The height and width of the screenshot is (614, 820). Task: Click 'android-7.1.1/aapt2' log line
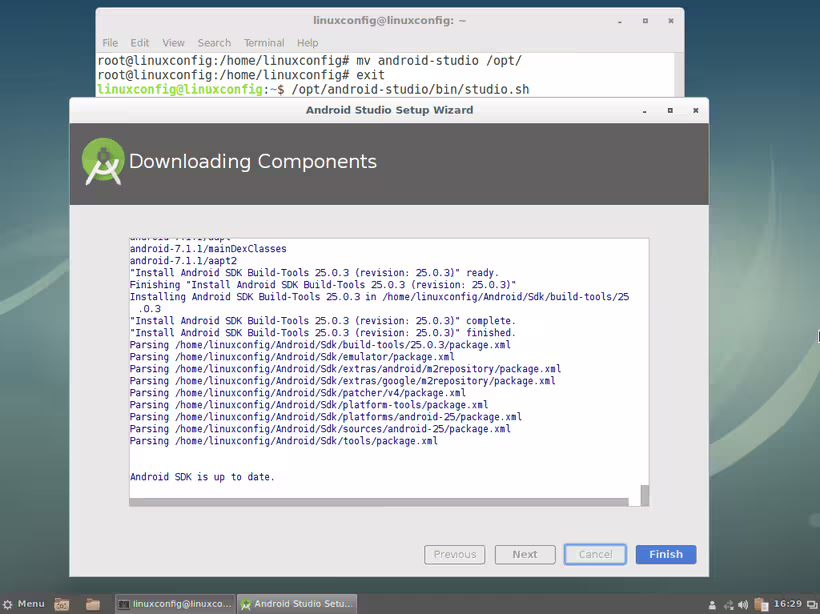(183, 260)
